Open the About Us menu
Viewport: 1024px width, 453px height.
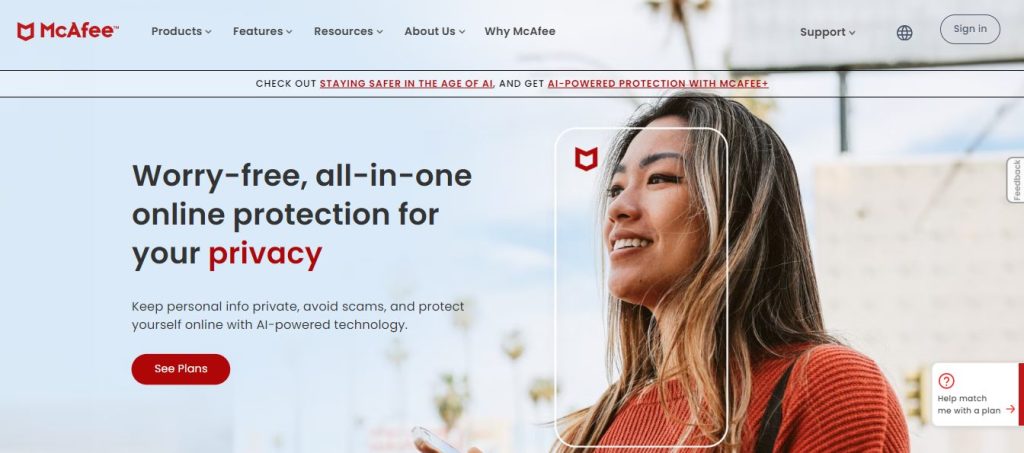[434, 31]
